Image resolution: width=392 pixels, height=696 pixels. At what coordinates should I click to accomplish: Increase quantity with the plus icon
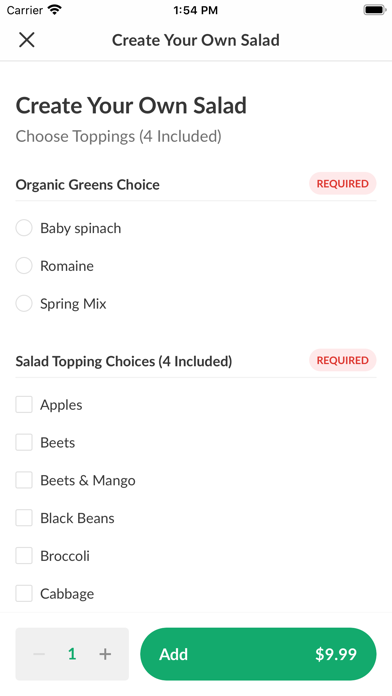[105, 654]
